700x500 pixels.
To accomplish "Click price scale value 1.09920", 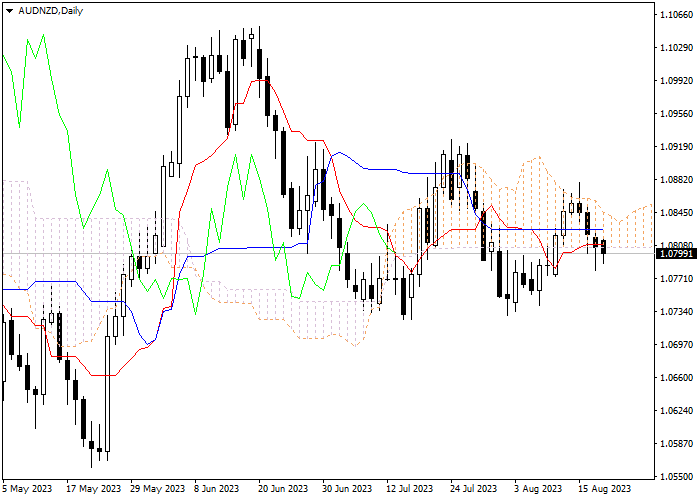I will click(x=677, y=81).
